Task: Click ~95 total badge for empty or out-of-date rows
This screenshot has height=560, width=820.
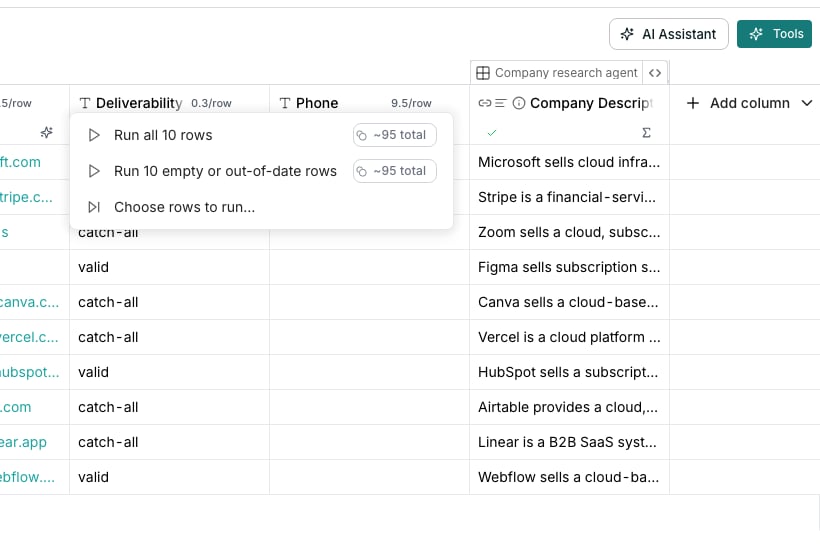Action: [395, 171]
